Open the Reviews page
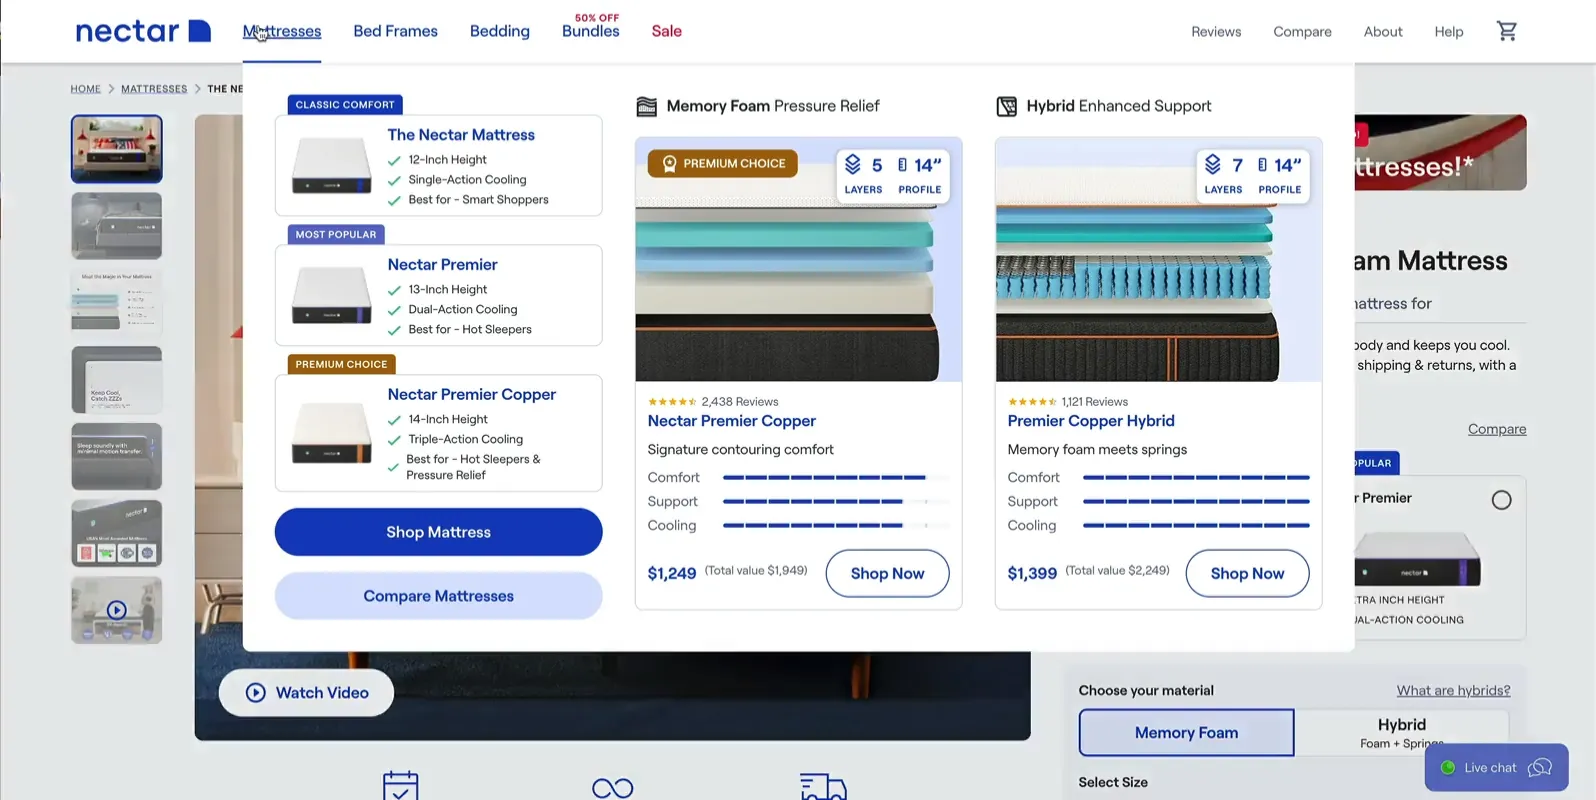Image resolution: width=1596 pixels, height=800 pixels. (x=1216, y=32)
